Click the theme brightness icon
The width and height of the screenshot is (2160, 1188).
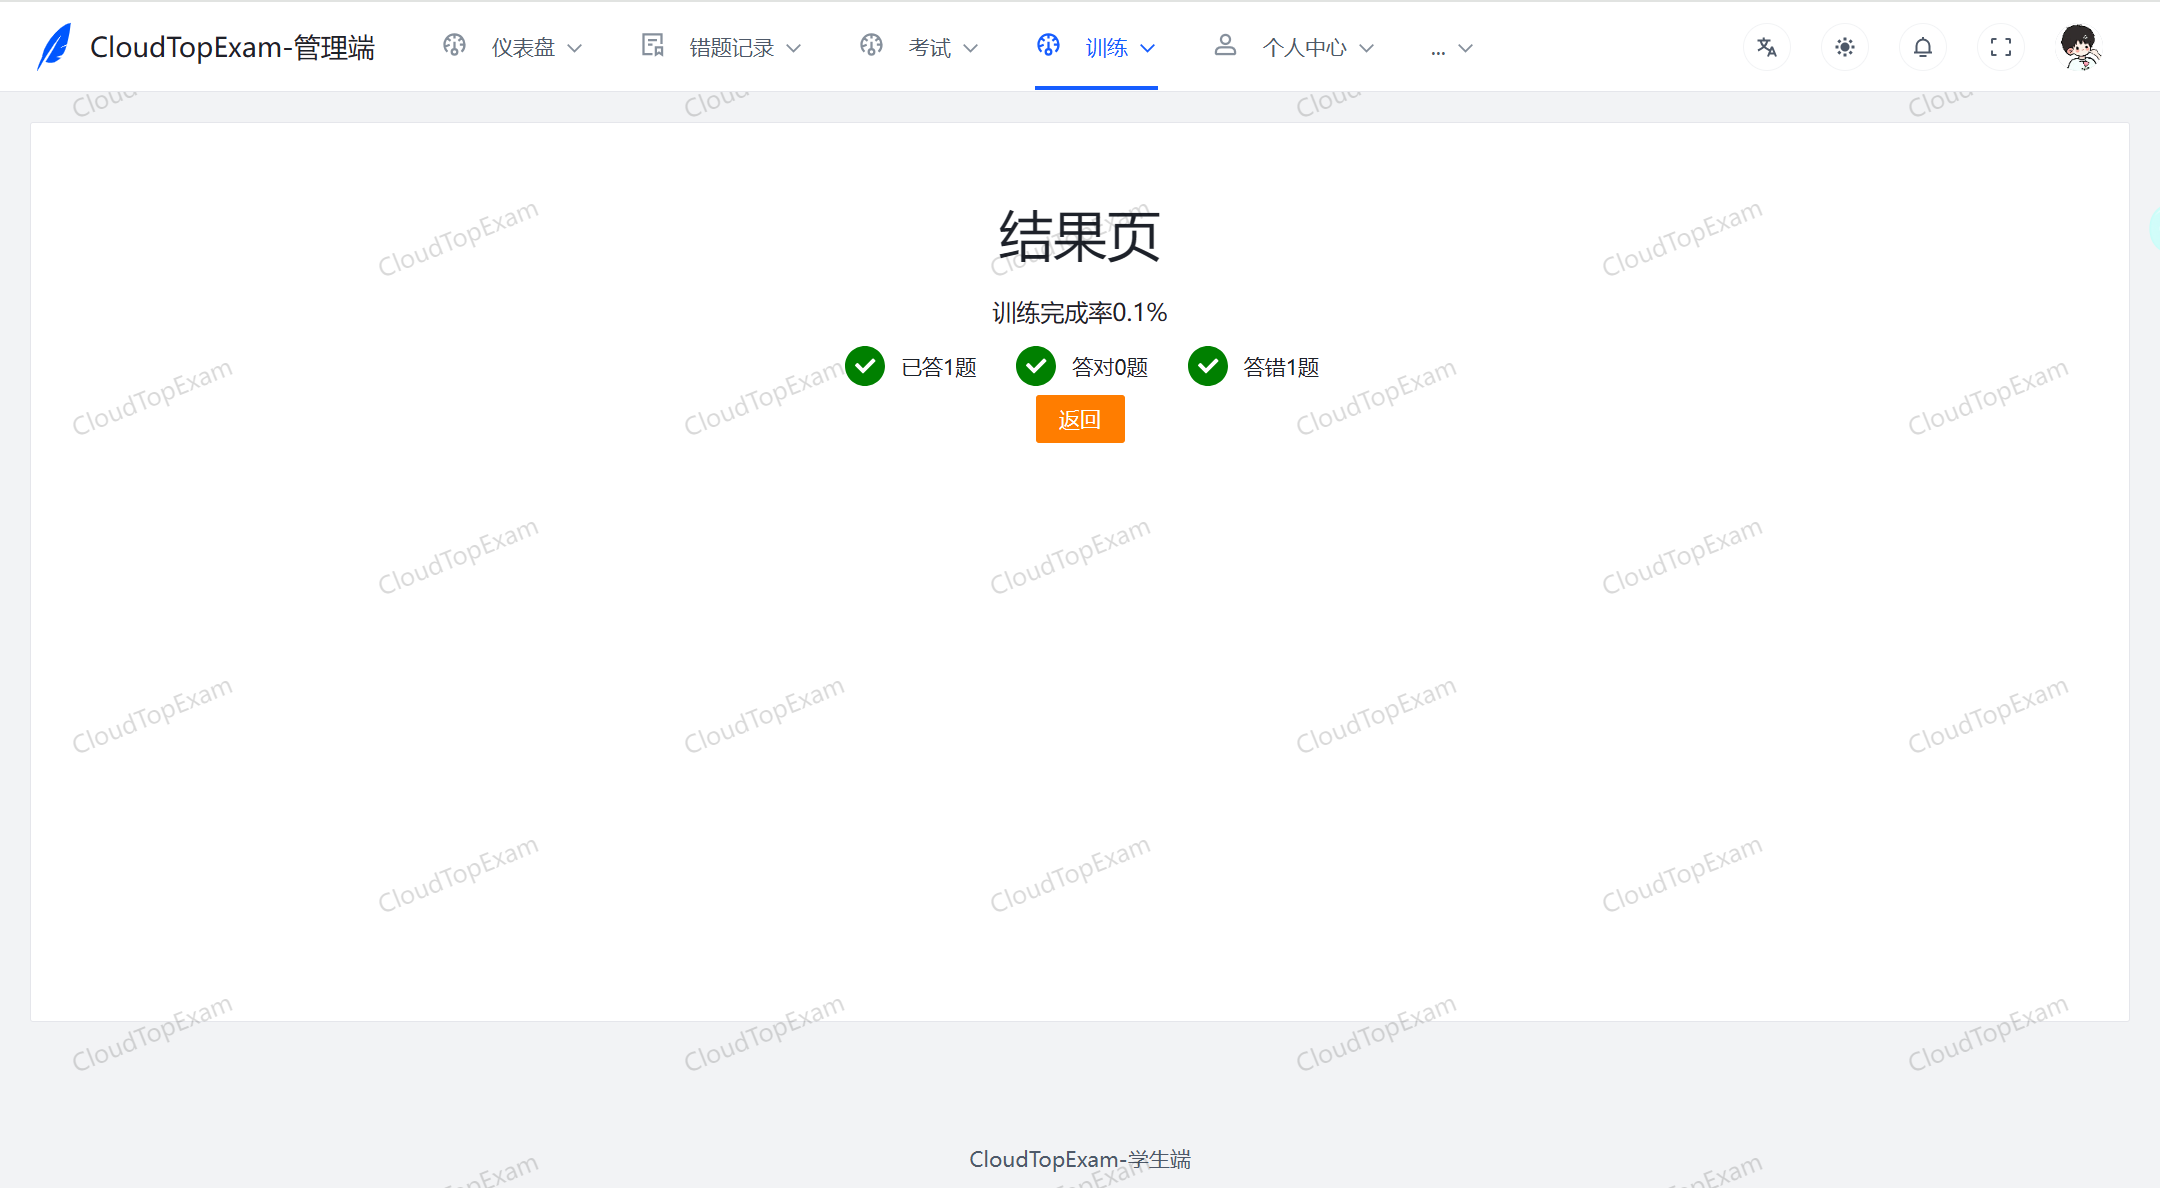tap(1845, 46)
